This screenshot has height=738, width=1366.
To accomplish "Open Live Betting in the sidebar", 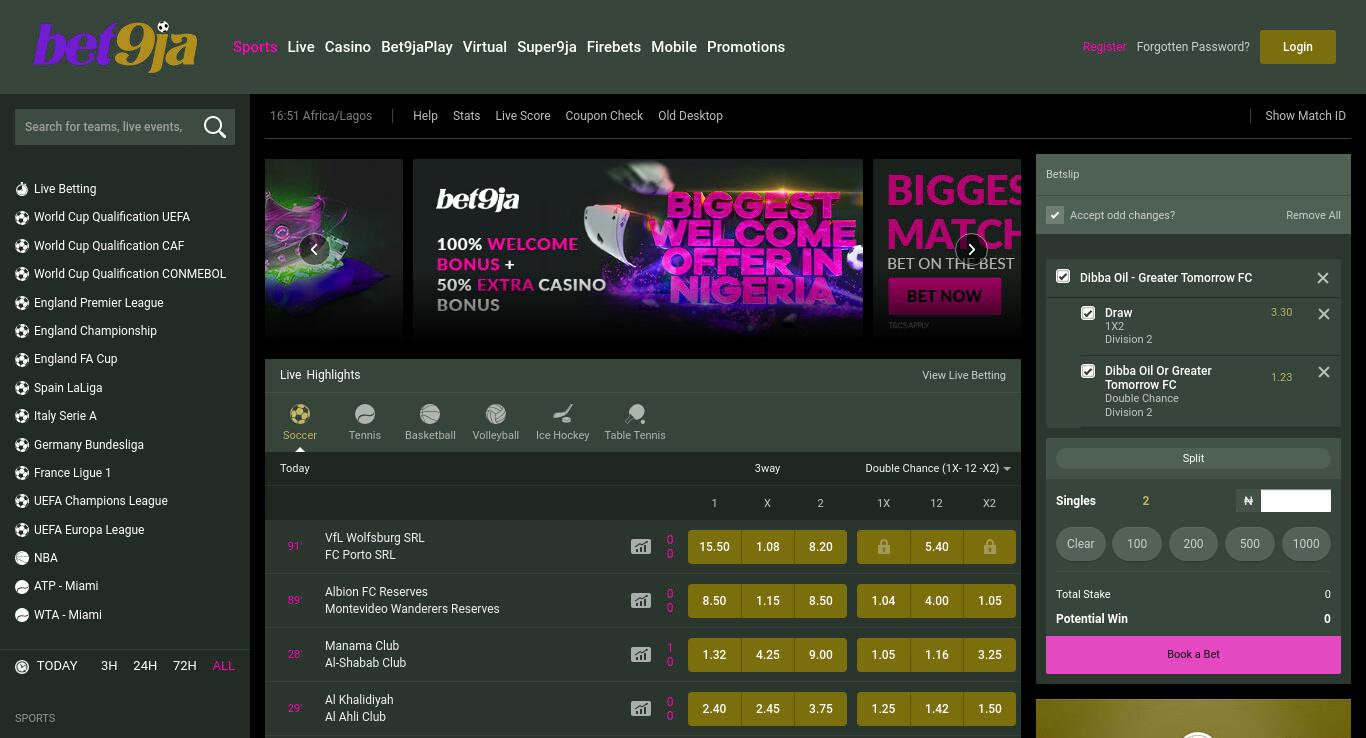I will (x=65, y=189).
